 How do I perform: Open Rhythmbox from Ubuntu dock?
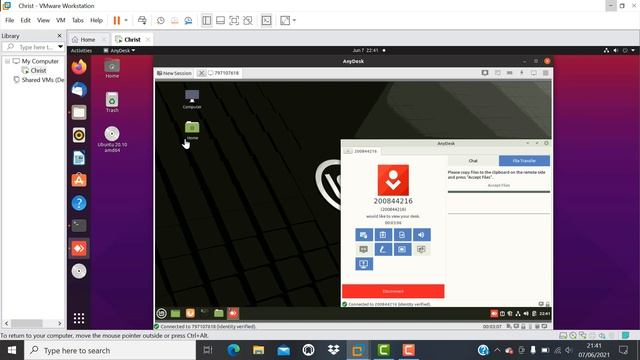click(x=79, y=135)
